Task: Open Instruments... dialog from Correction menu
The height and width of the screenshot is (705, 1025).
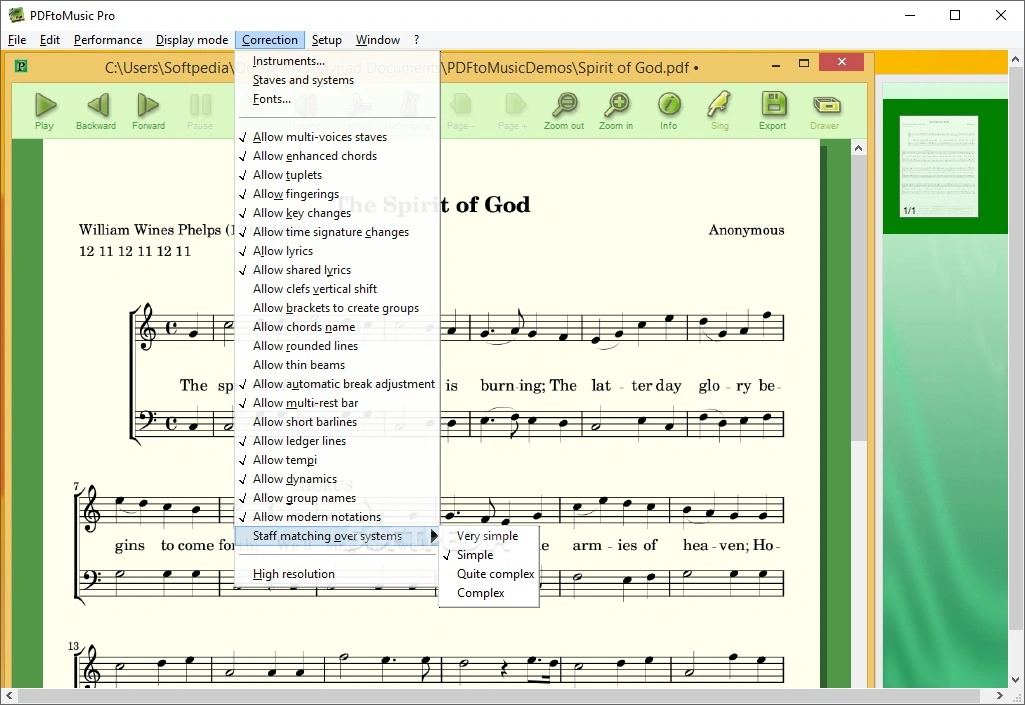Action: [x=288, y=61]
